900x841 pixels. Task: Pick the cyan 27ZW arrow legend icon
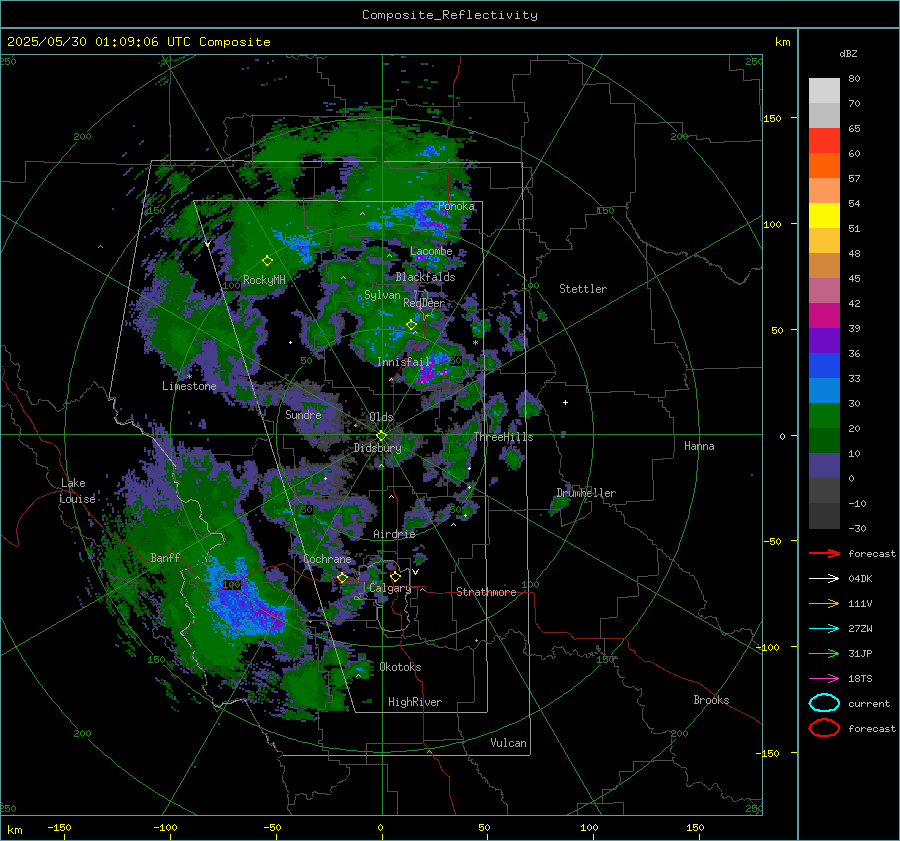pyautogui.click(x=824, y=629)
